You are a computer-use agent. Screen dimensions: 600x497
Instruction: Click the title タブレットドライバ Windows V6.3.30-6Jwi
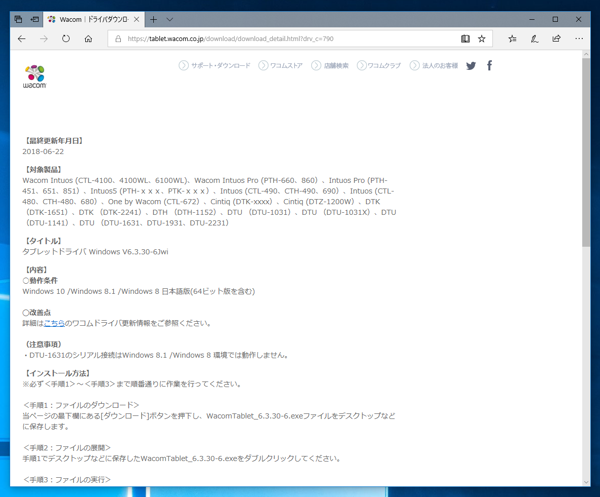(95, 252)
